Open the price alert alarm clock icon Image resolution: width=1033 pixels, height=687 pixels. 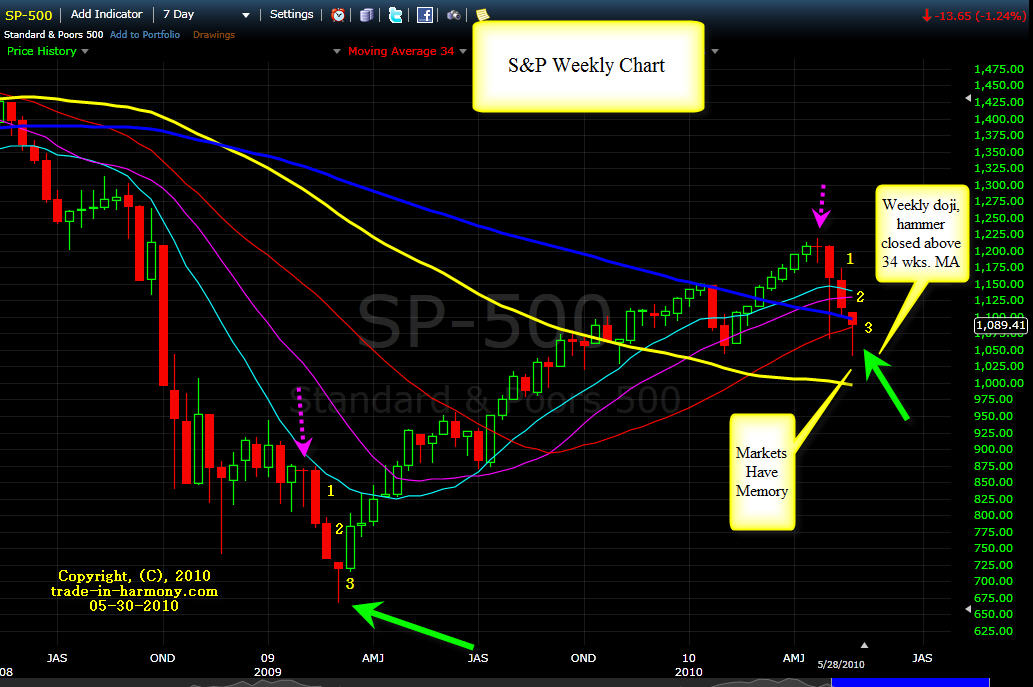pos(338,14)
